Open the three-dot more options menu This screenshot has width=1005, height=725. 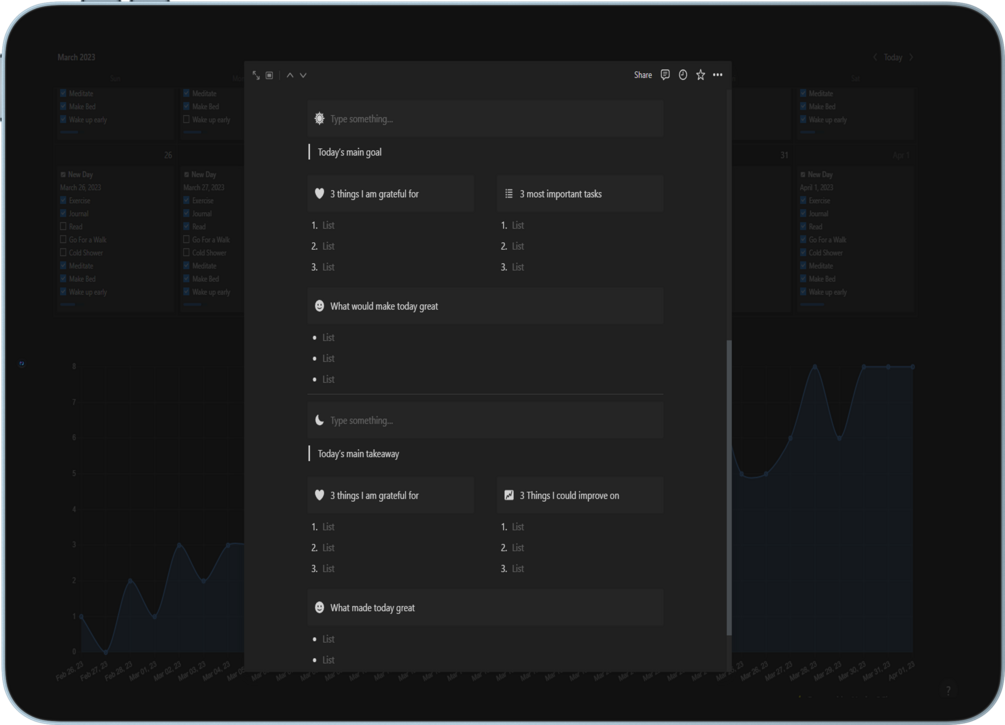click(x=718, y=75)
